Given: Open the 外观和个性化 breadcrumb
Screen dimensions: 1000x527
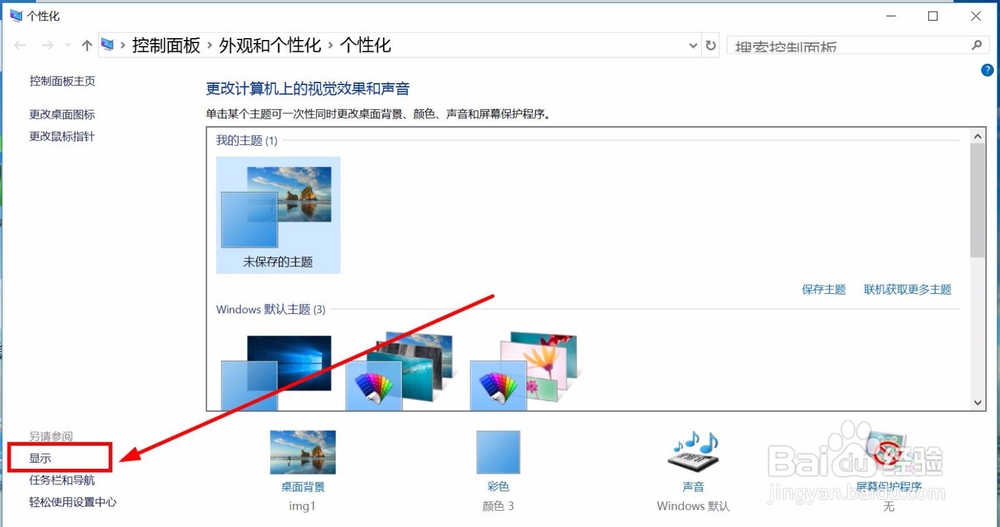Looking at the screenshot, I should click(270, 45).
